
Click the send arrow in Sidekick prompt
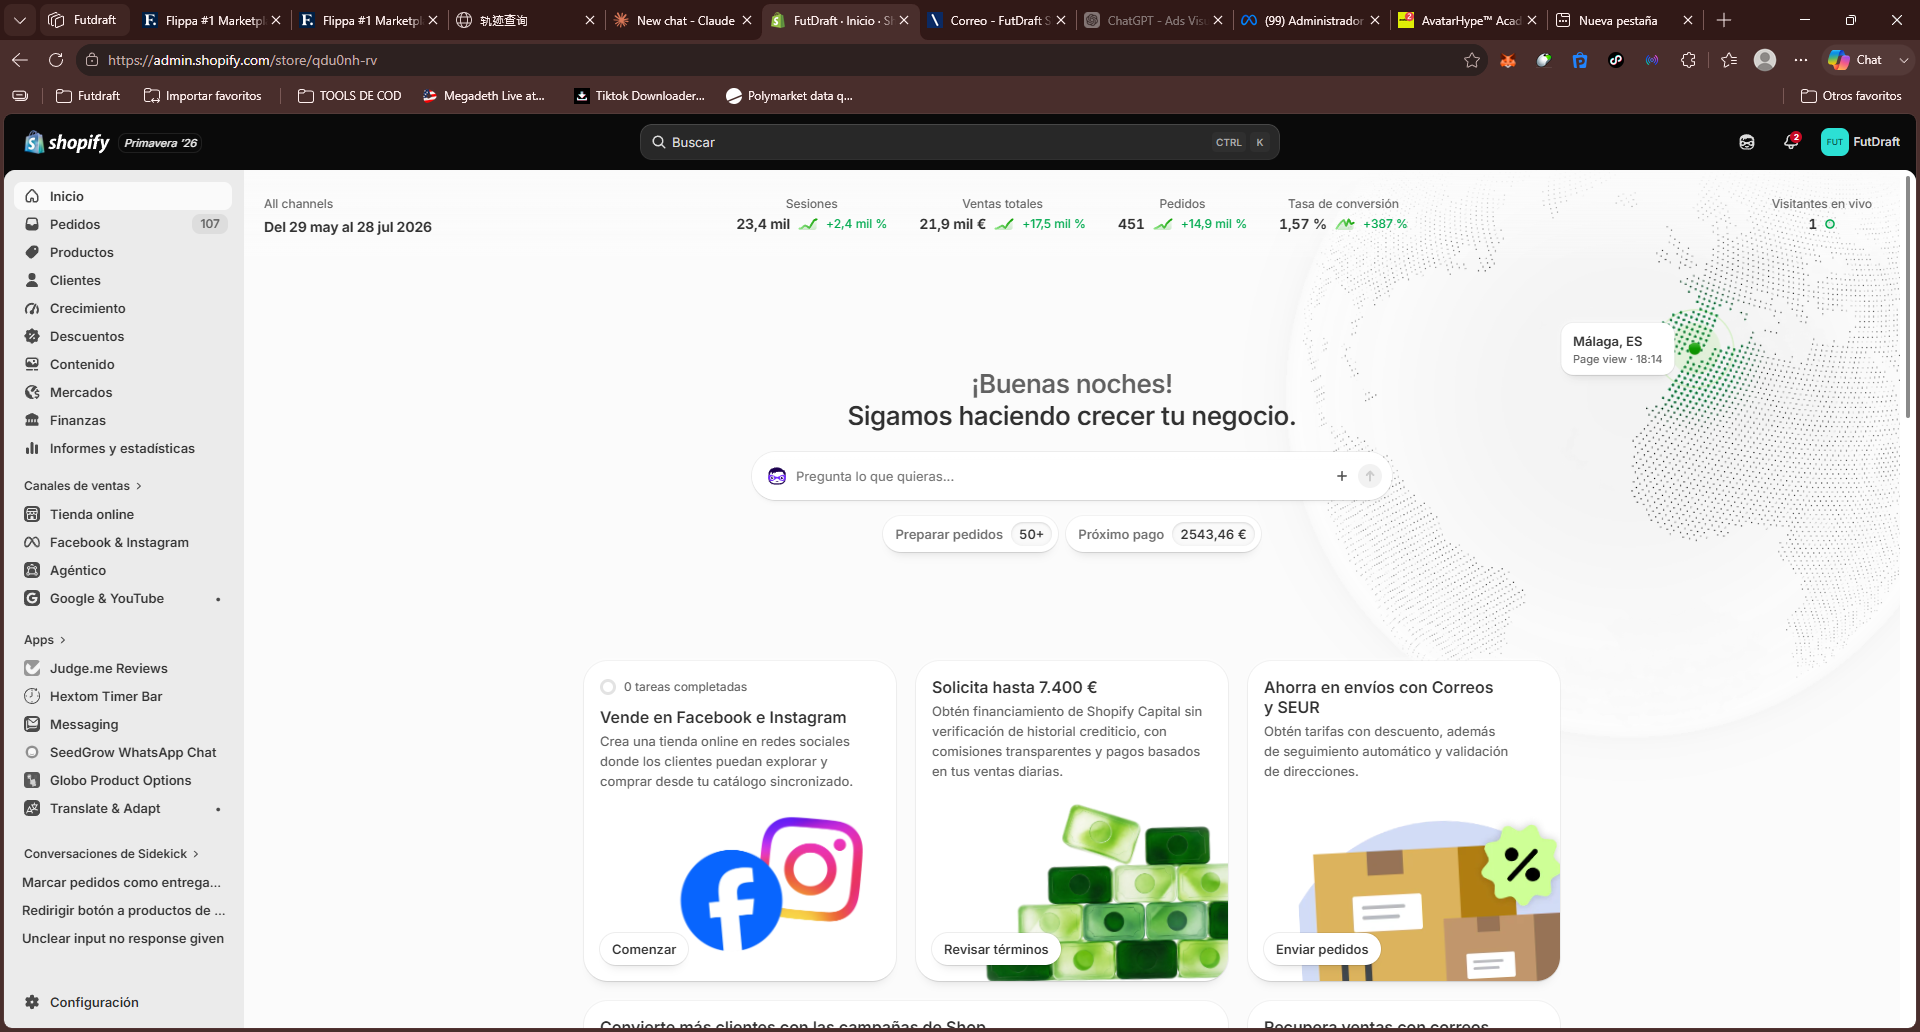1370,476
